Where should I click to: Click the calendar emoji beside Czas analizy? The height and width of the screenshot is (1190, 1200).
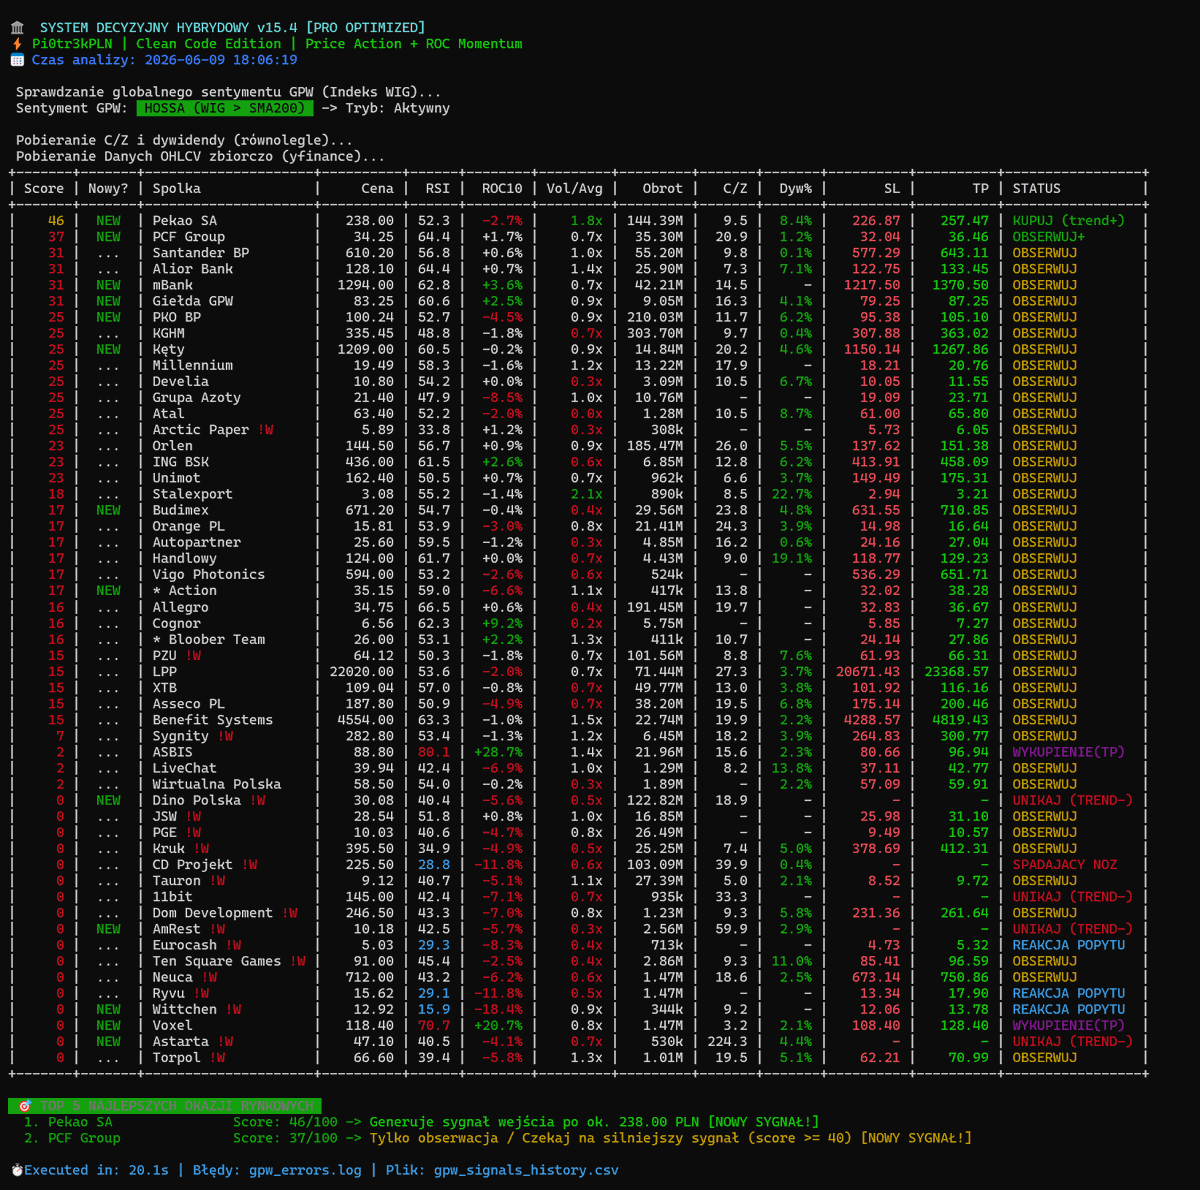coord(17,60)
